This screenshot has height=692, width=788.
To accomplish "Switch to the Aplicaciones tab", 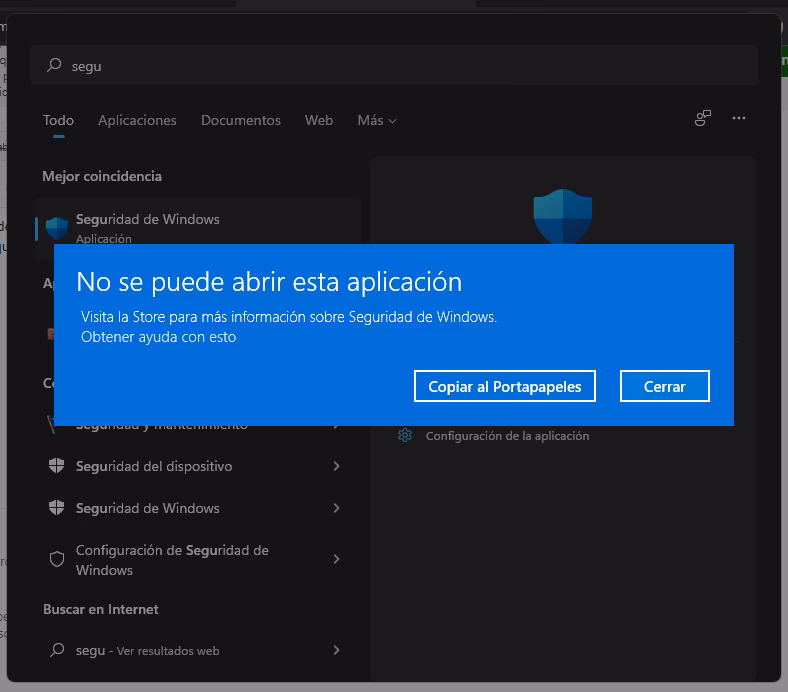I will pyautogui.click(x=137, y=121).
